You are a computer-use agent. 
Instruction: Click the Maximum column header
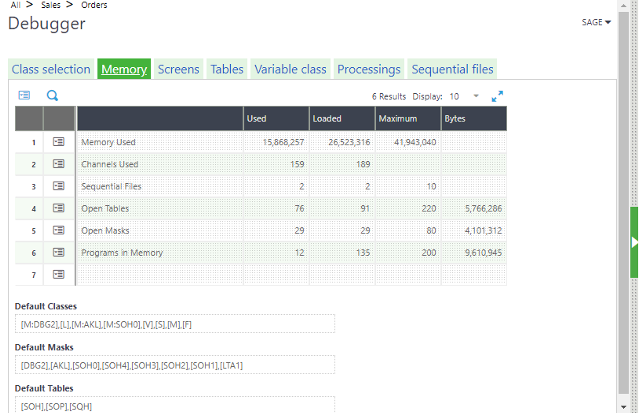click(x=407, y=119)
